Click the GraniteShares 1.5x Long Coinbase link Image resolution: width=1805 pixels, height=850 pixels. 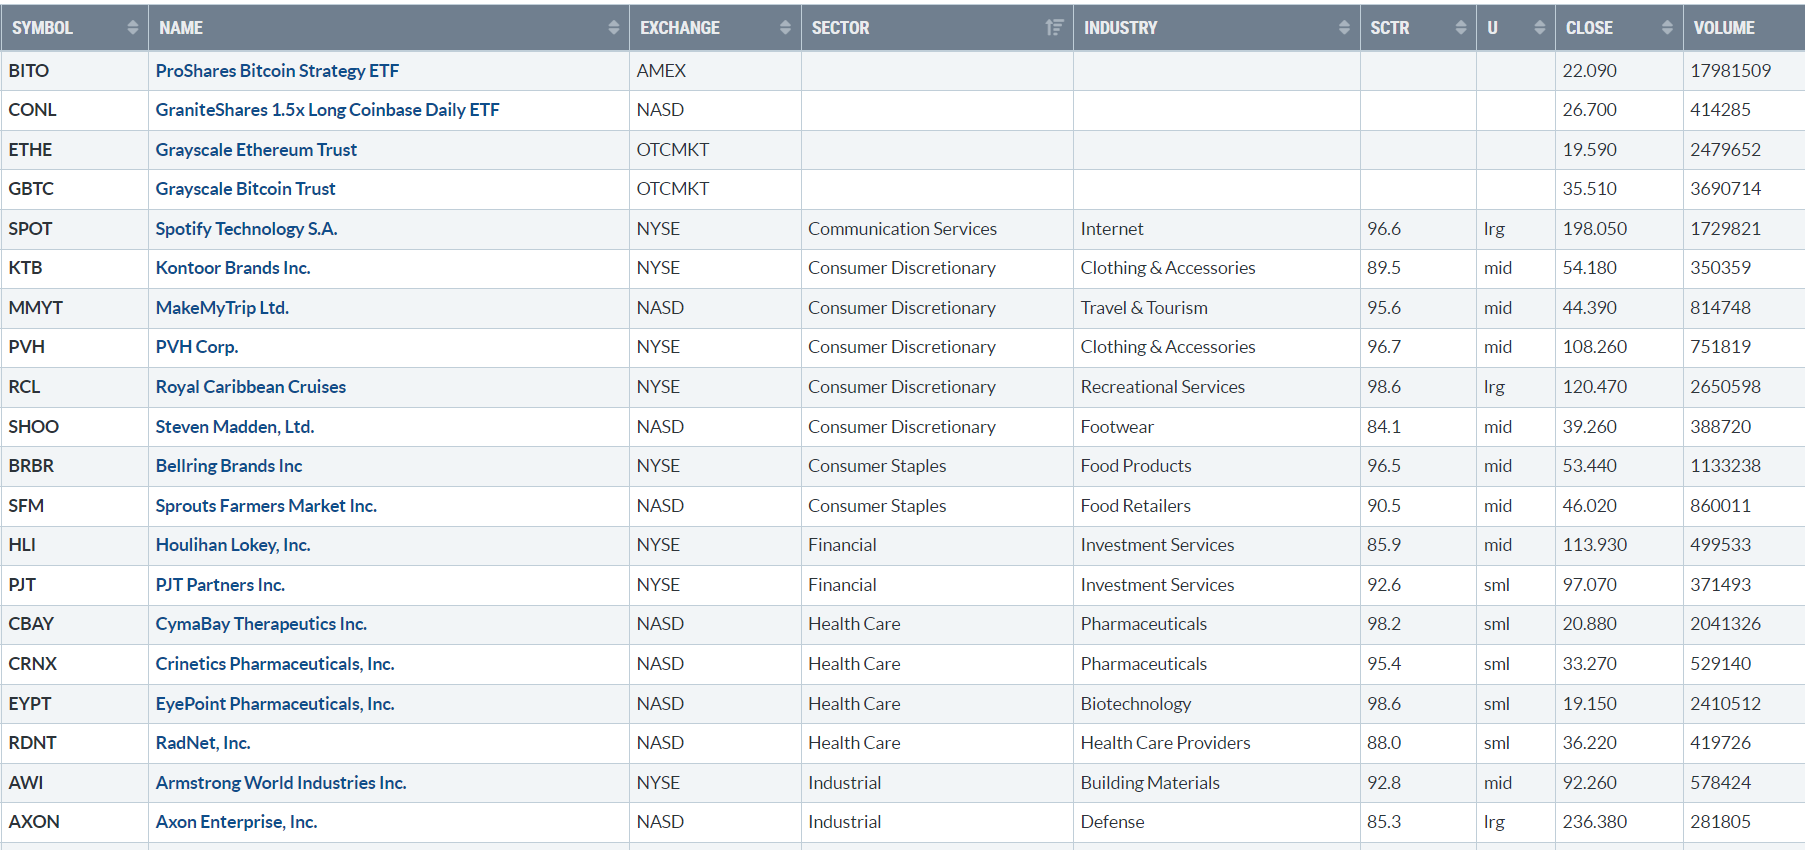[327, 110]
